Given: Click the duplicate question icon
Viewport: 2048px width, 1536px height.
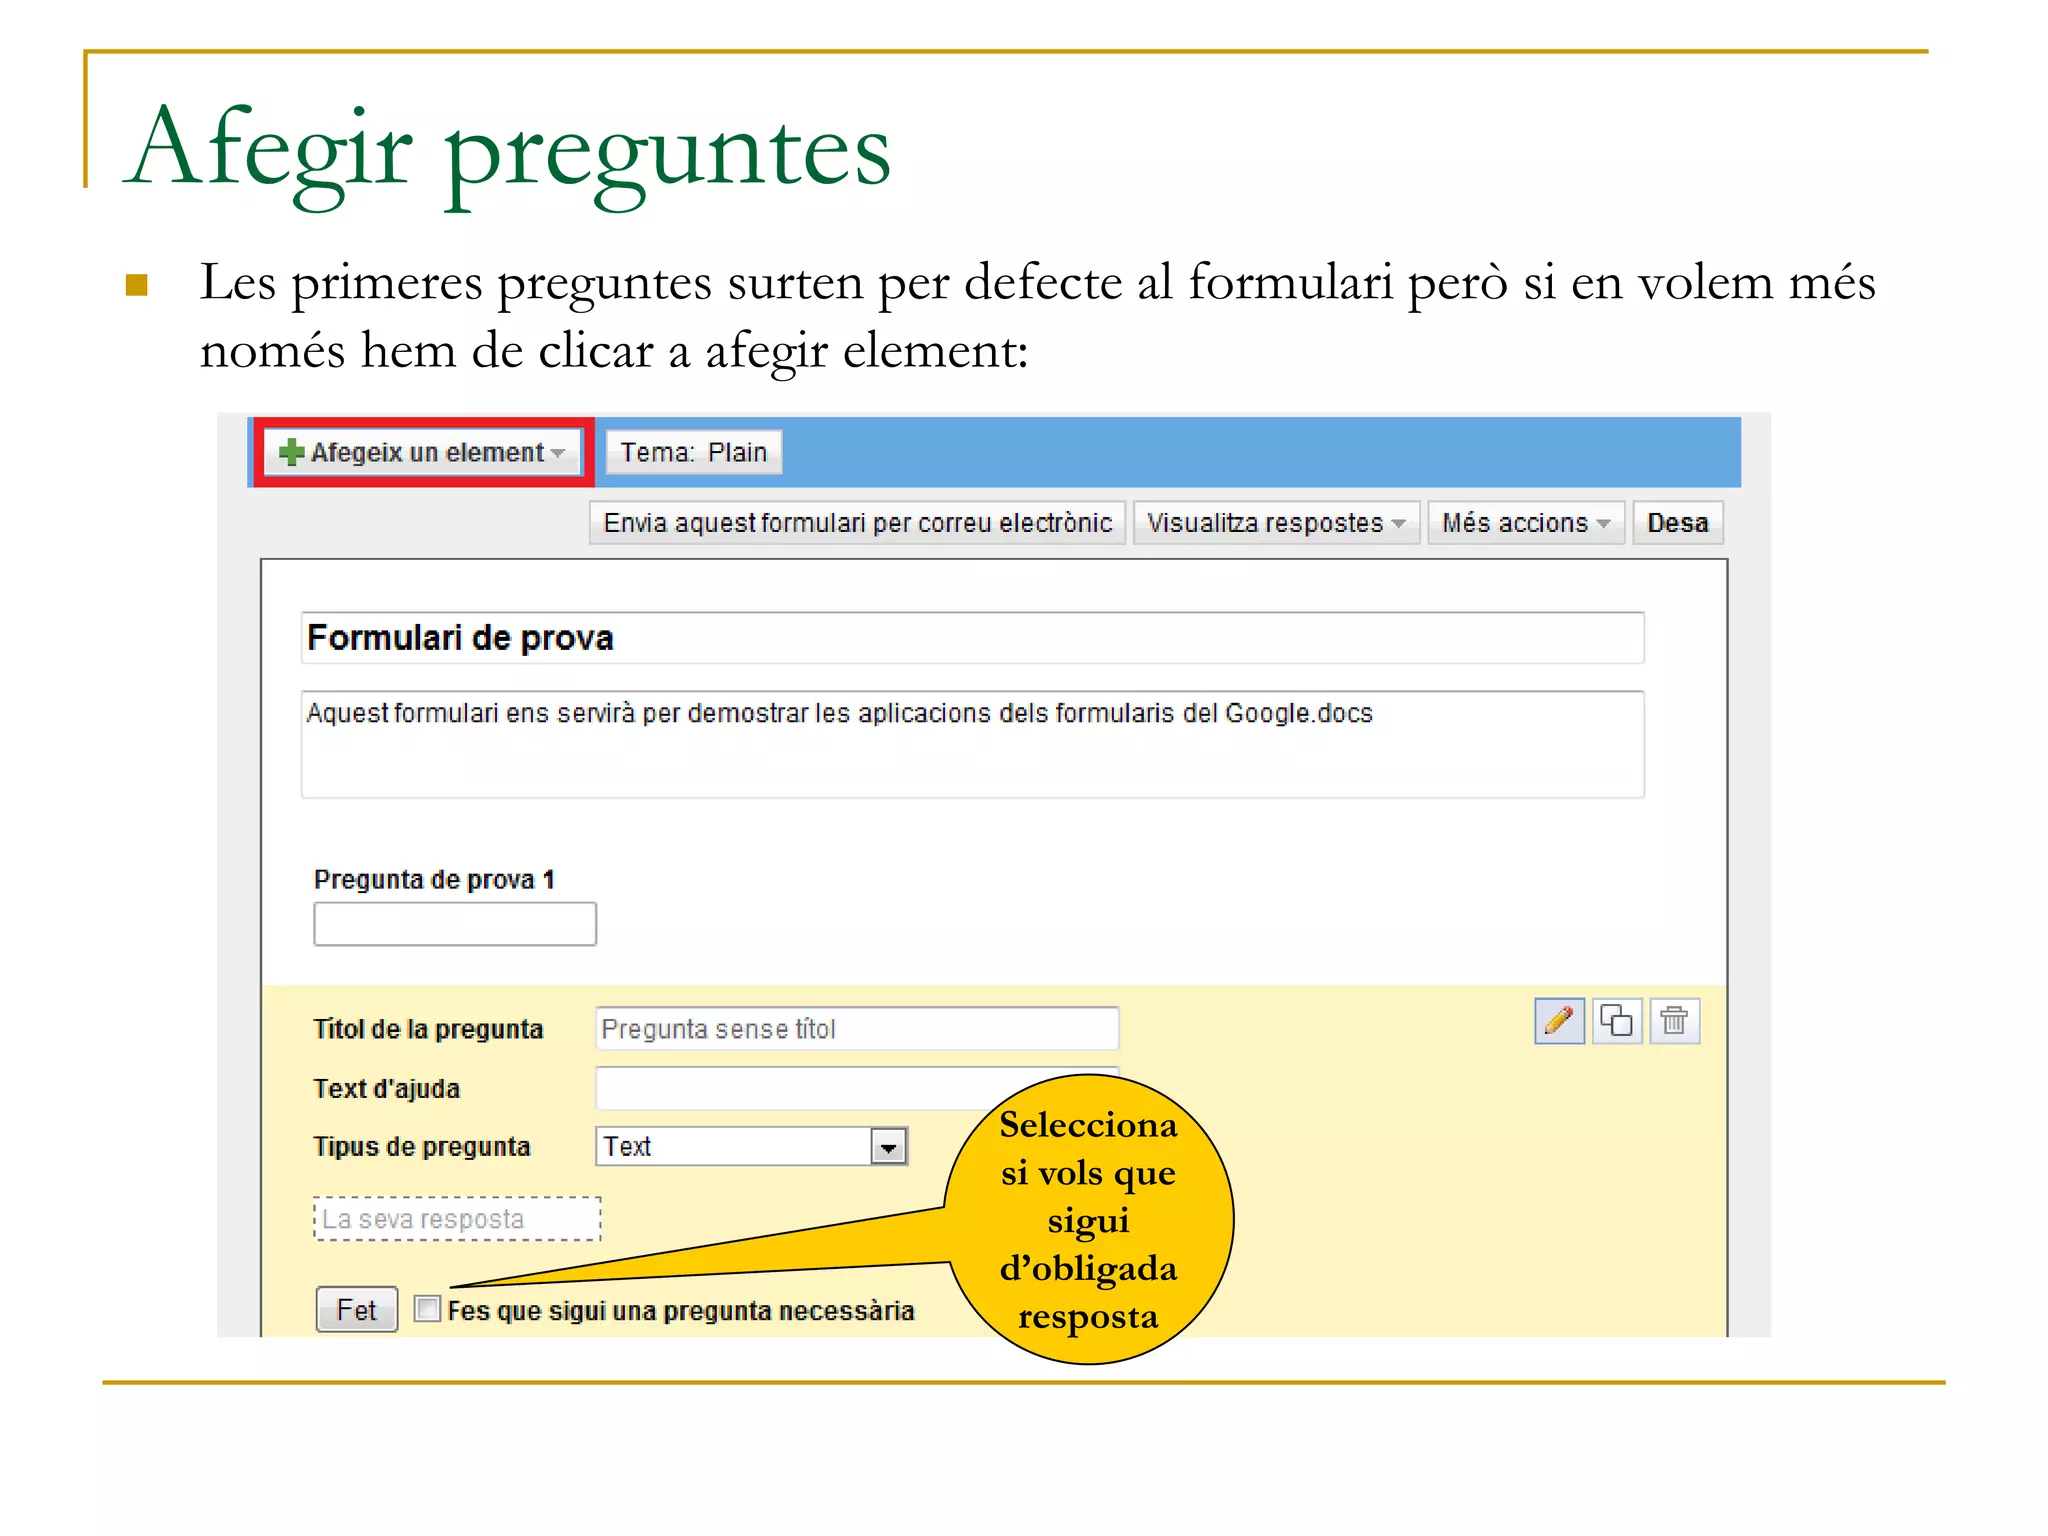Looking at the screenshot, I should pyautogui.click(x=1616, y=1021).
